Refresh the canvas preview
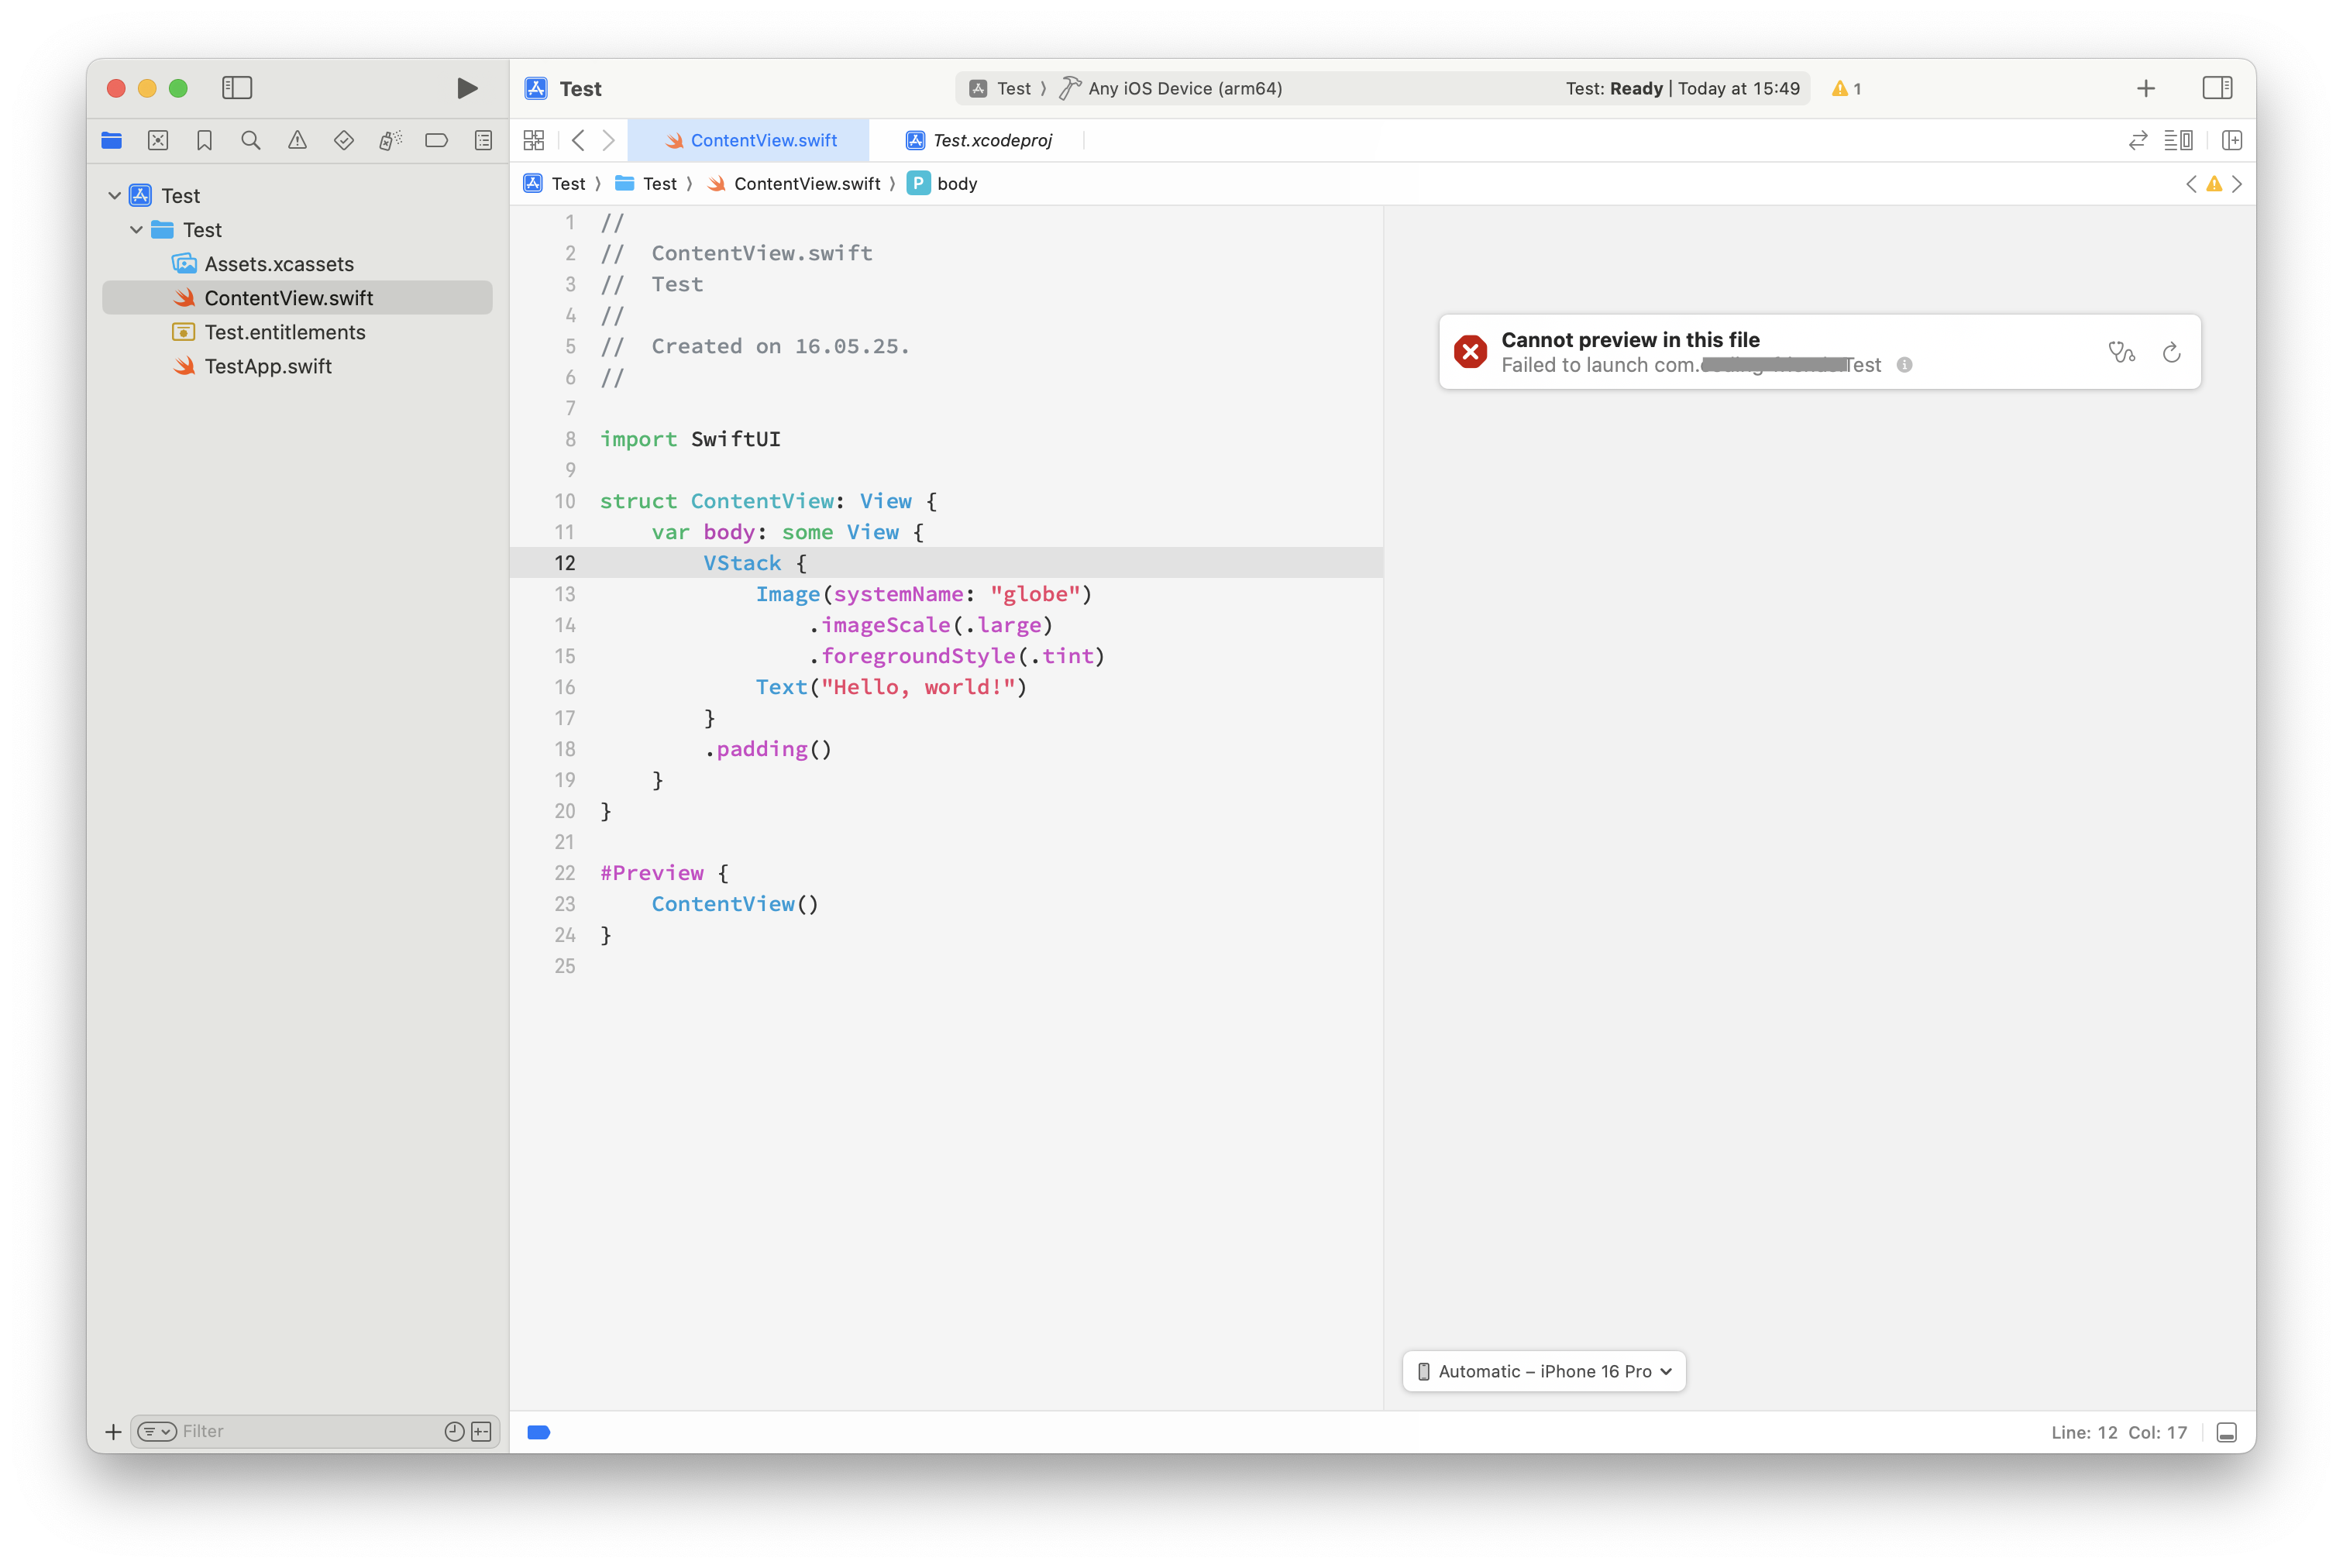This screenshot has height=1568, width=2343. pyautogui.click(x=2171, y=352)
